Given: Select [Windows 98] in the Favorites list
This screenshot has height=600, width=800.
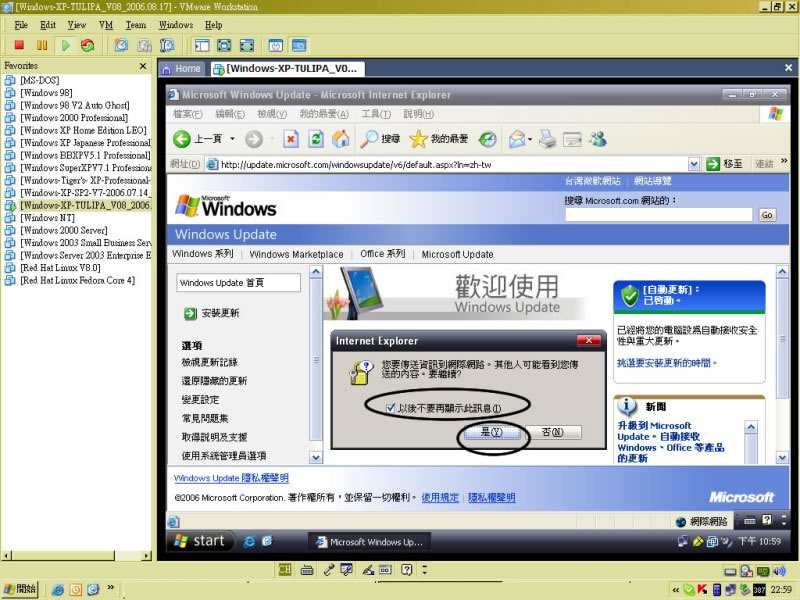Looking at the screenshot, I should click(46, 92).
